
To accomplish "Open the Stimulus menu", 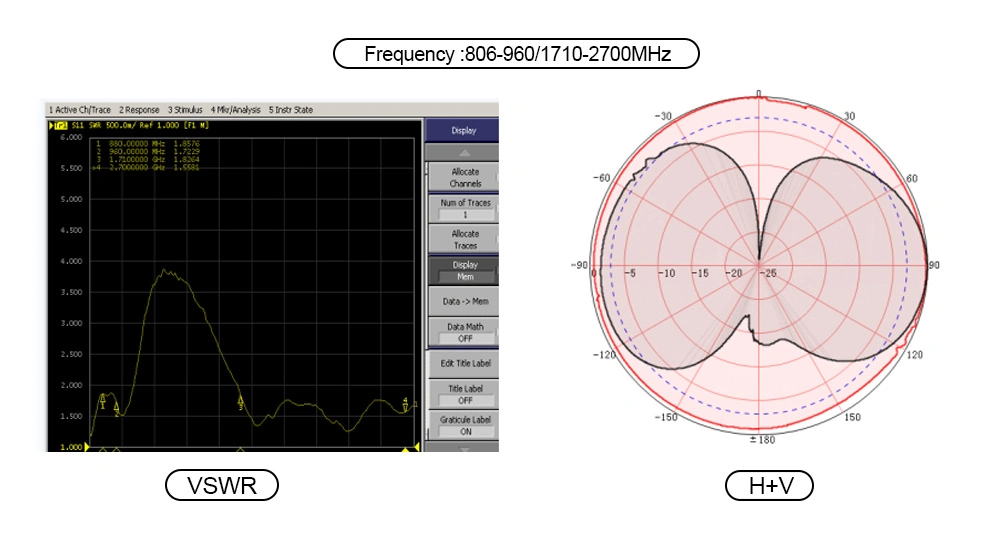I will [x=185, y=110].
